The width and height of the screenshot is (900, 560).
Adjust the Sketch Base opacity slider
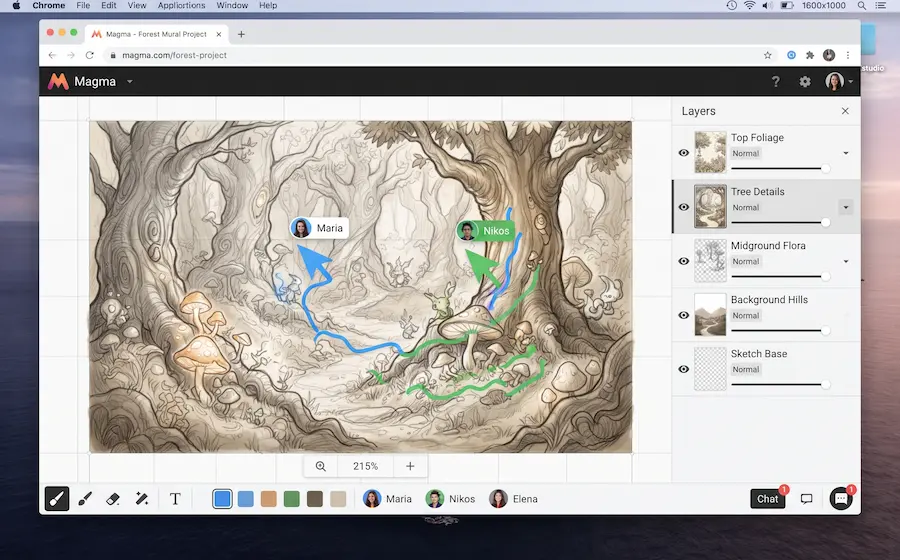click(781, 384)
